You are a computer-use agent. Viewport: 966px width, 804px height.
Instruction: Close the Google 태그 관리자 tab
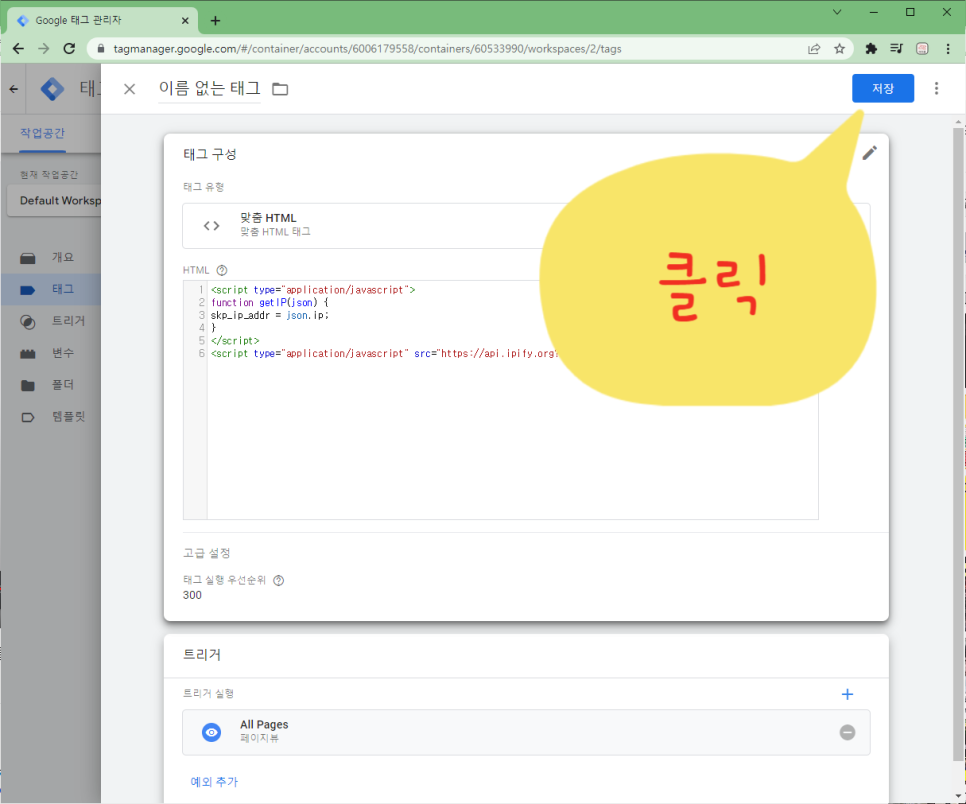pyautogui.click(x=185, y=21)
